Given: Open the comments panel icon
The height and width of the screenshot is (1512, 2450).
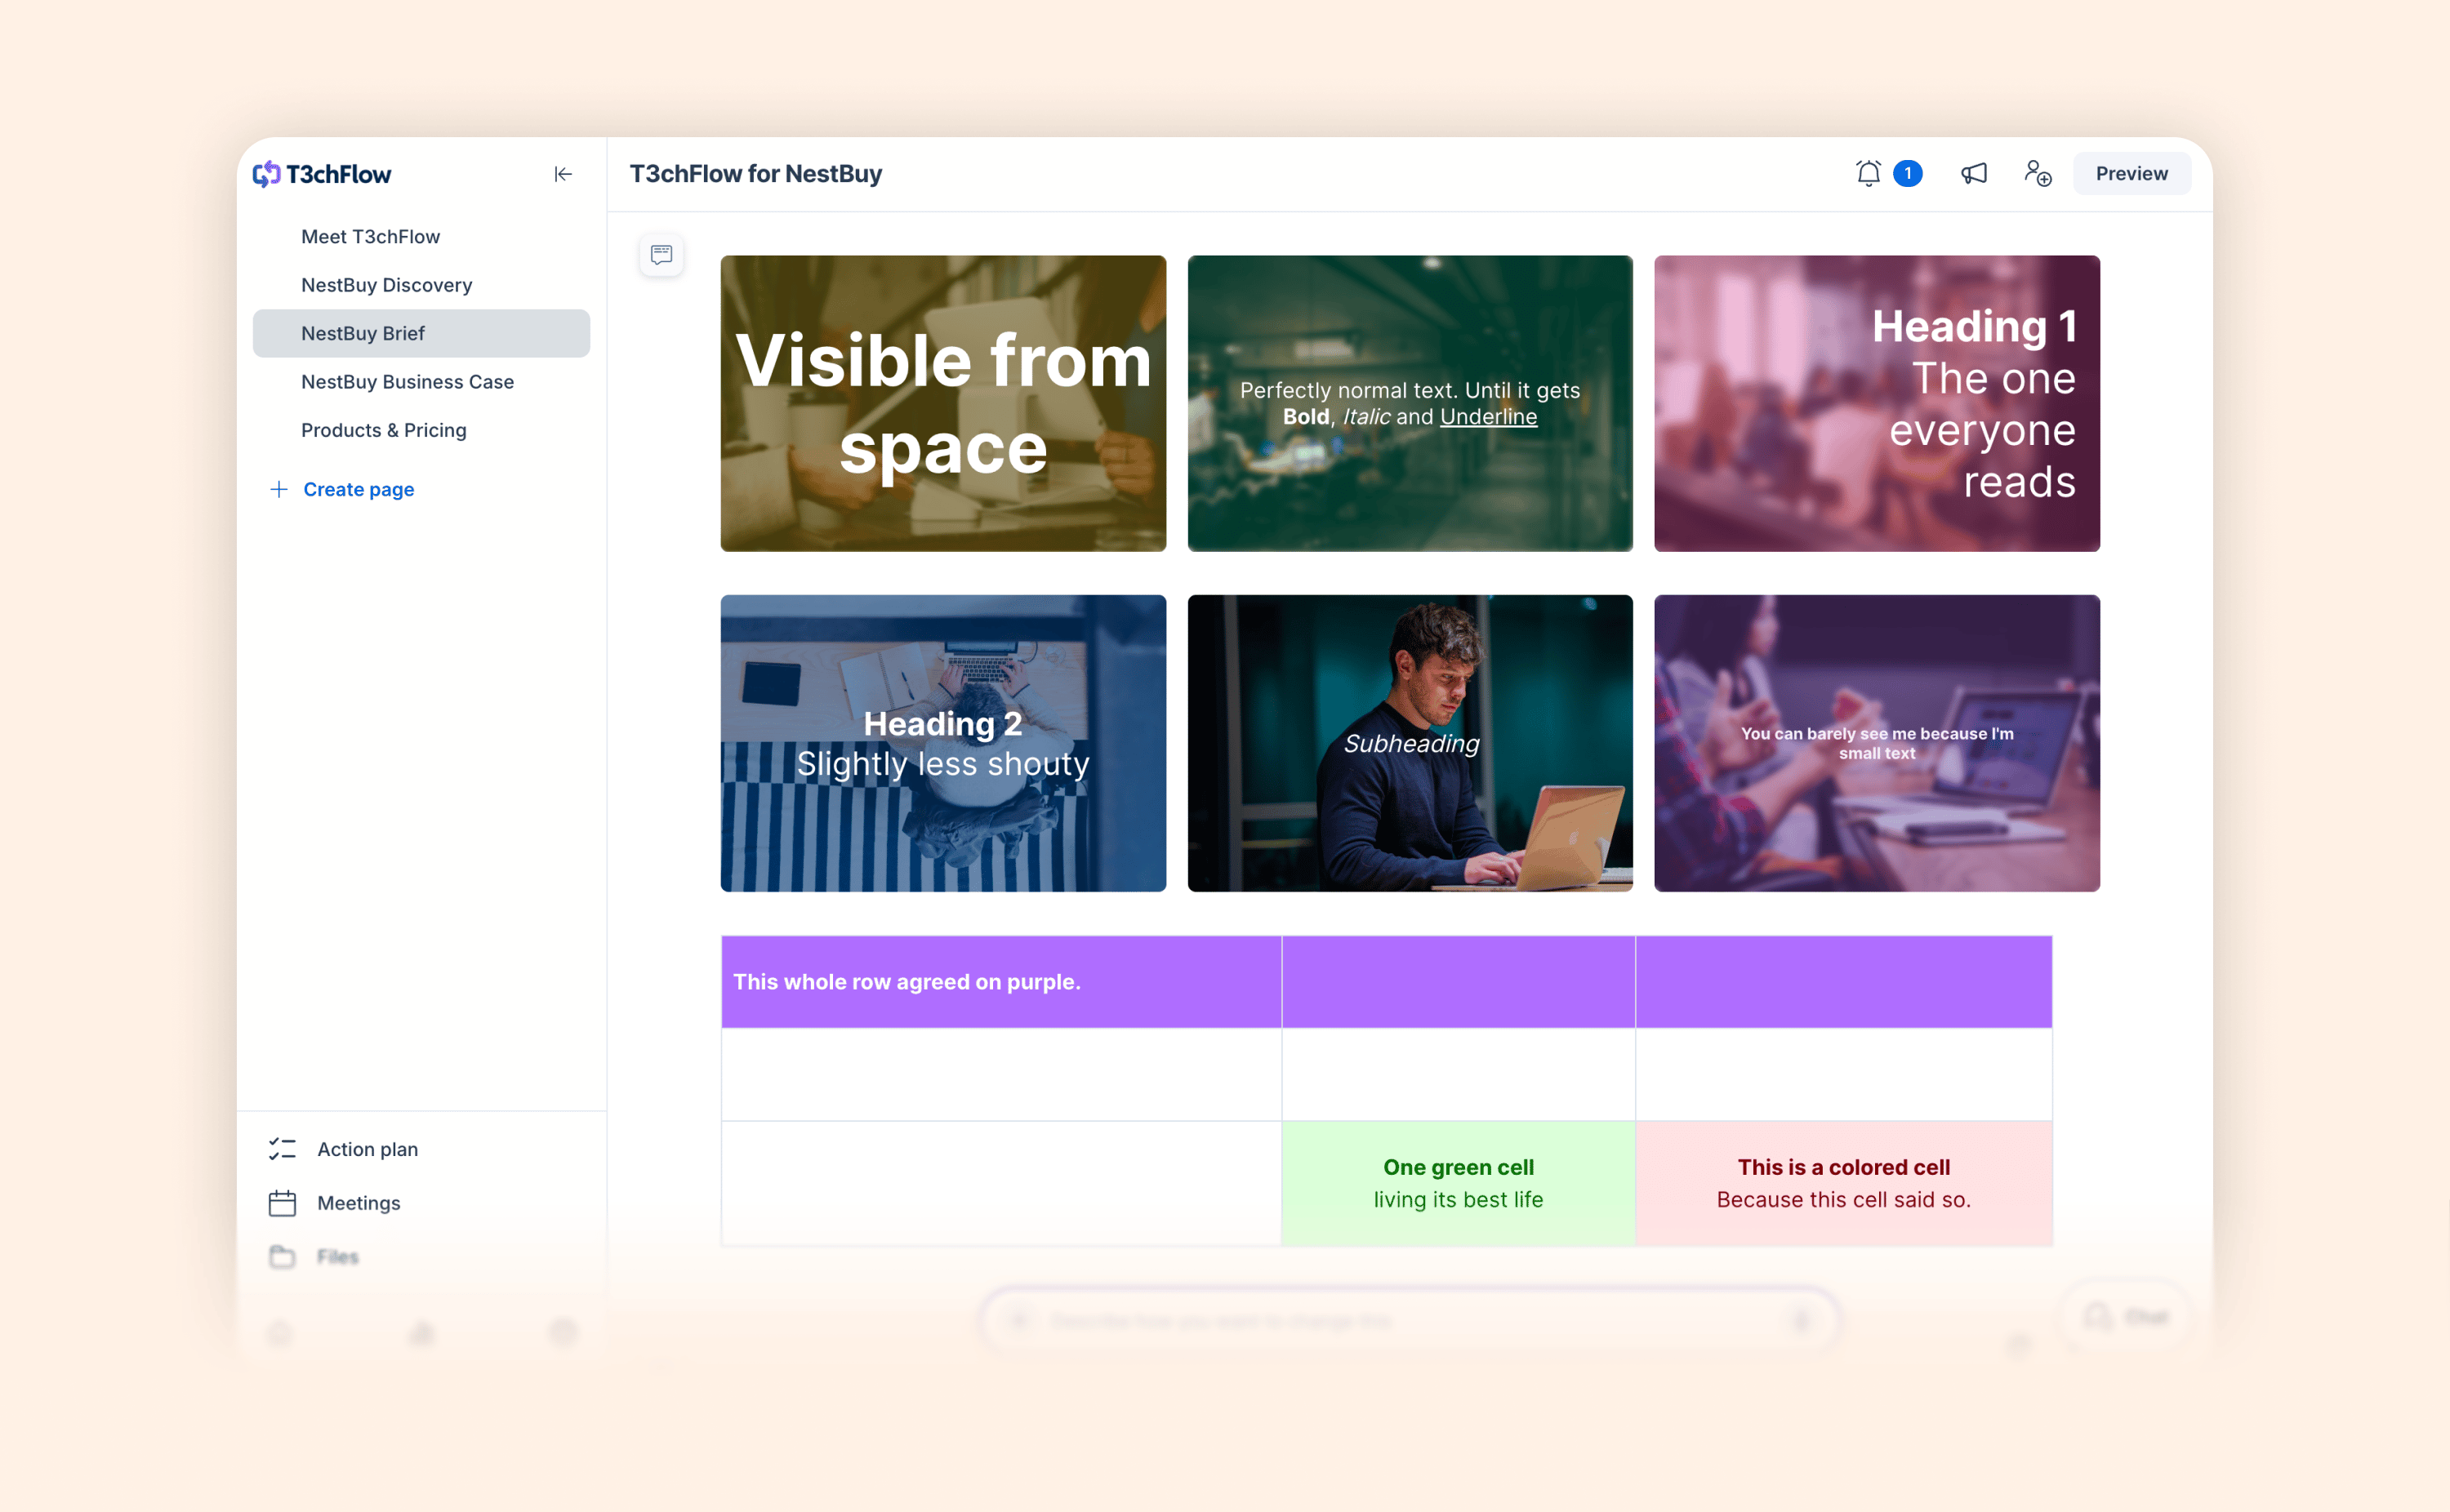Looking at the screenshot, I should point(661,255).
